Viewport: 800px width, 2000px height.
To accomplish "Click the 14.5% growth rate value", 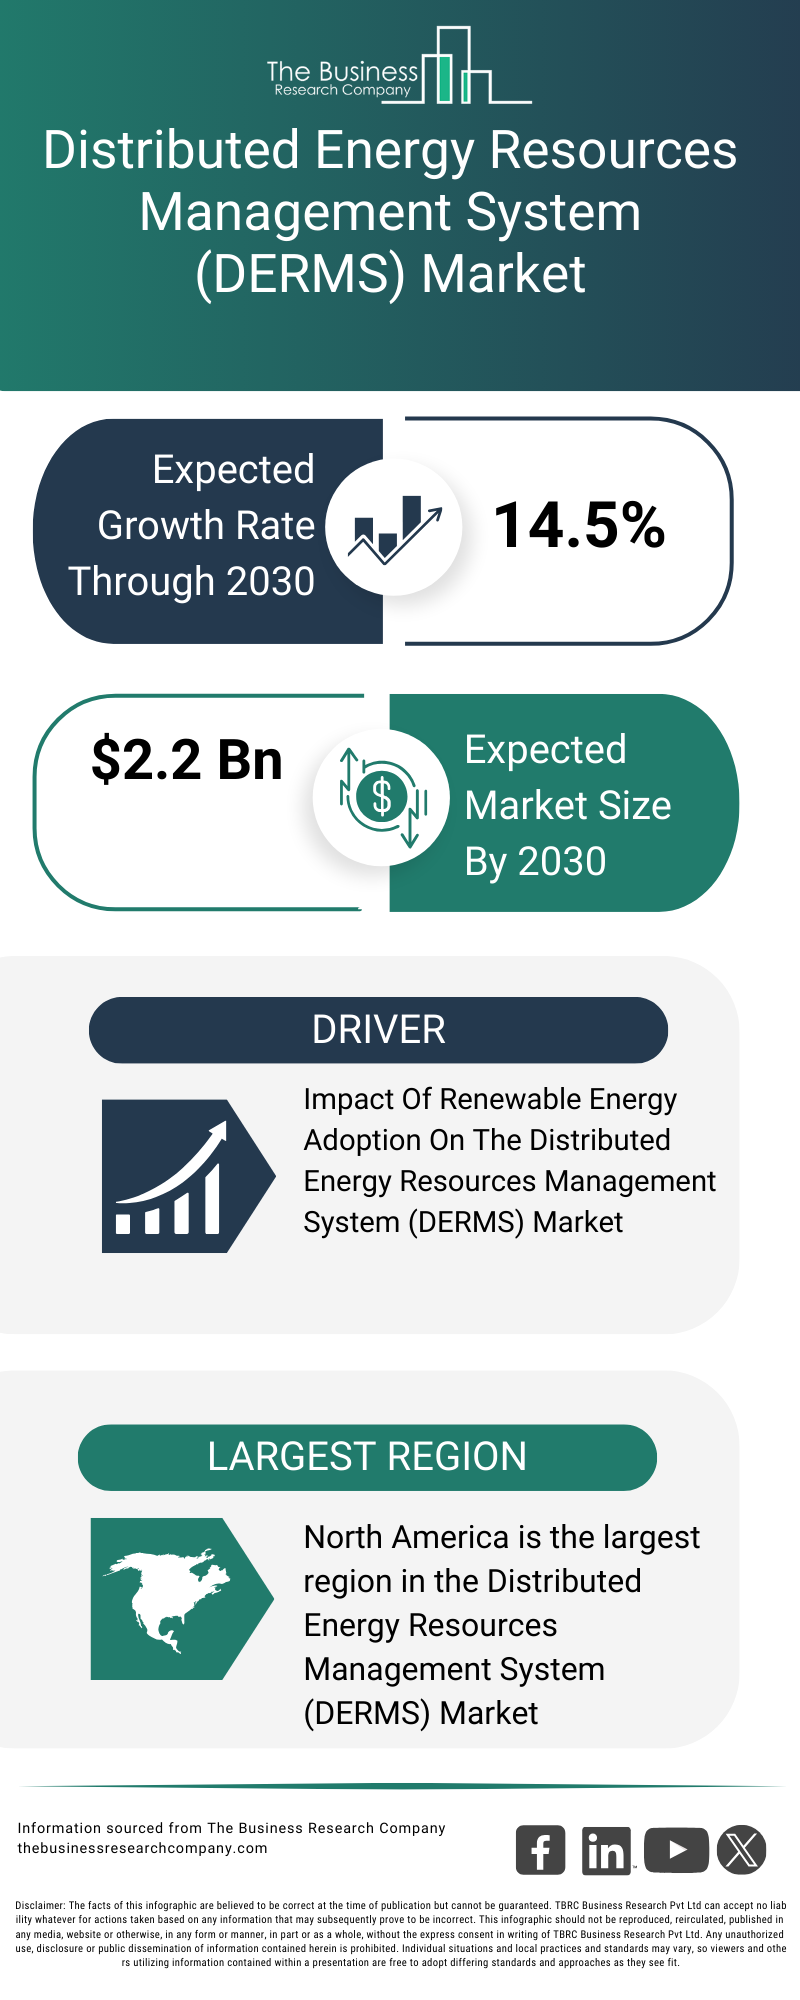I will [579, 525].
